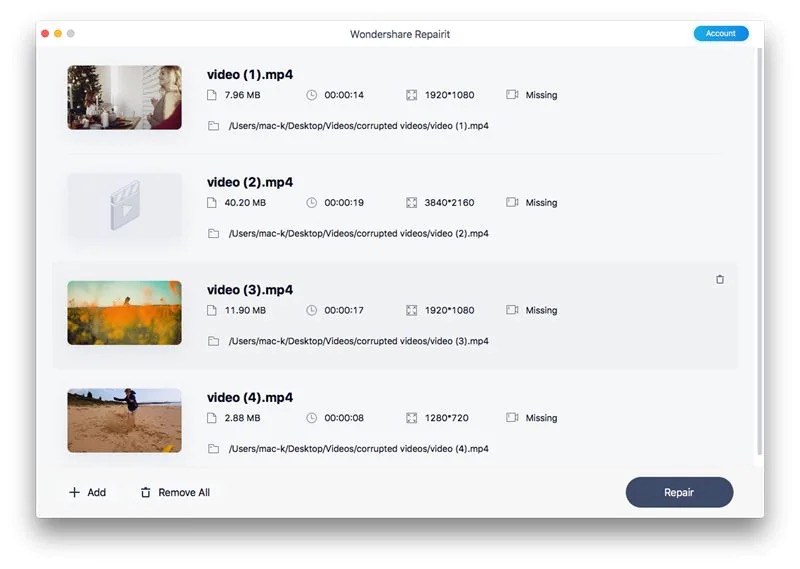This screenshot has width=800, height=569.
Task: Select the video (2).mp4 placeholder thumbnail
Action: point(124,205)
